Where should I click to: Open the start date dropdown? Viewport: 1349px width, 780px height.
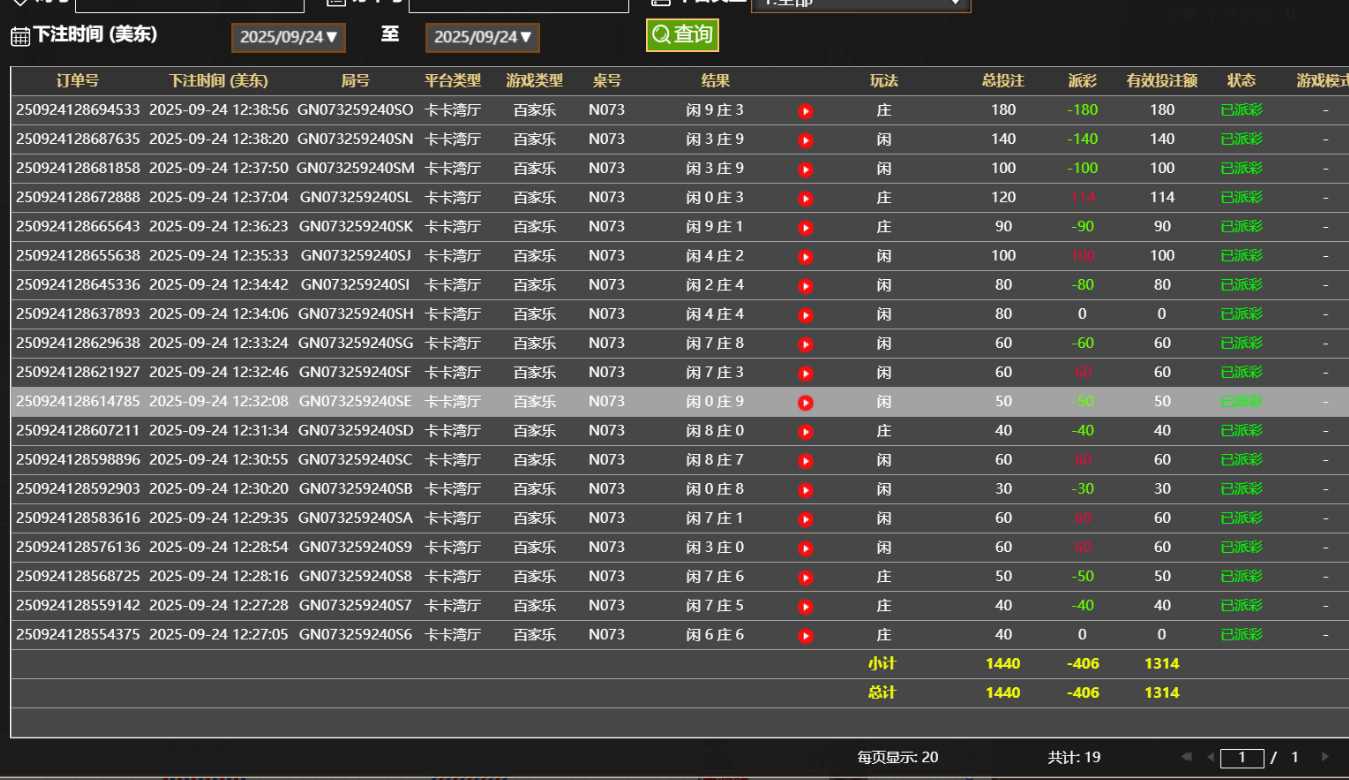coord(288,37)
